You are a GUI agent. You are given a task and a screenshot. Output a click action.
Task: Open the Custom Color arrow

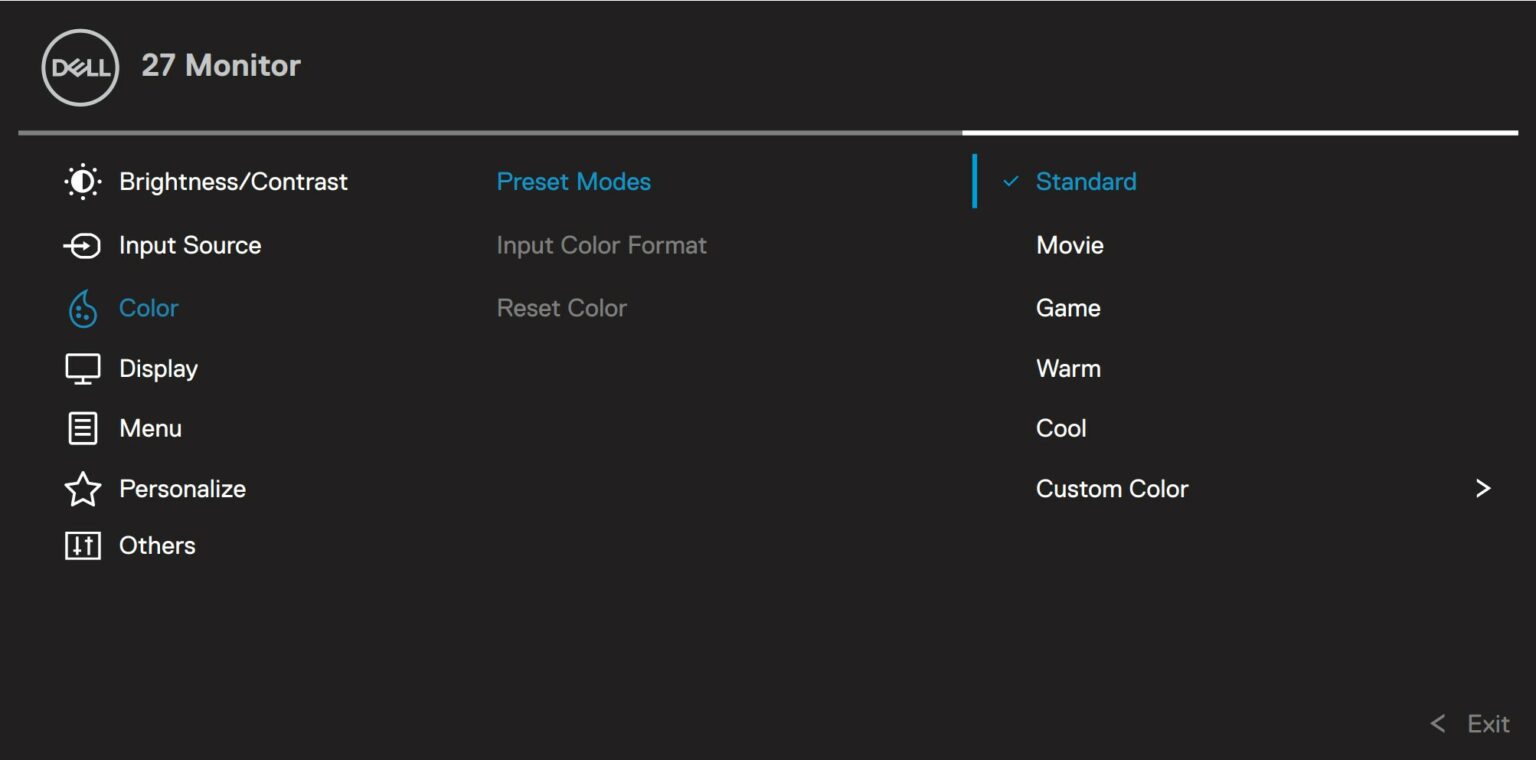pos(1484,488)
